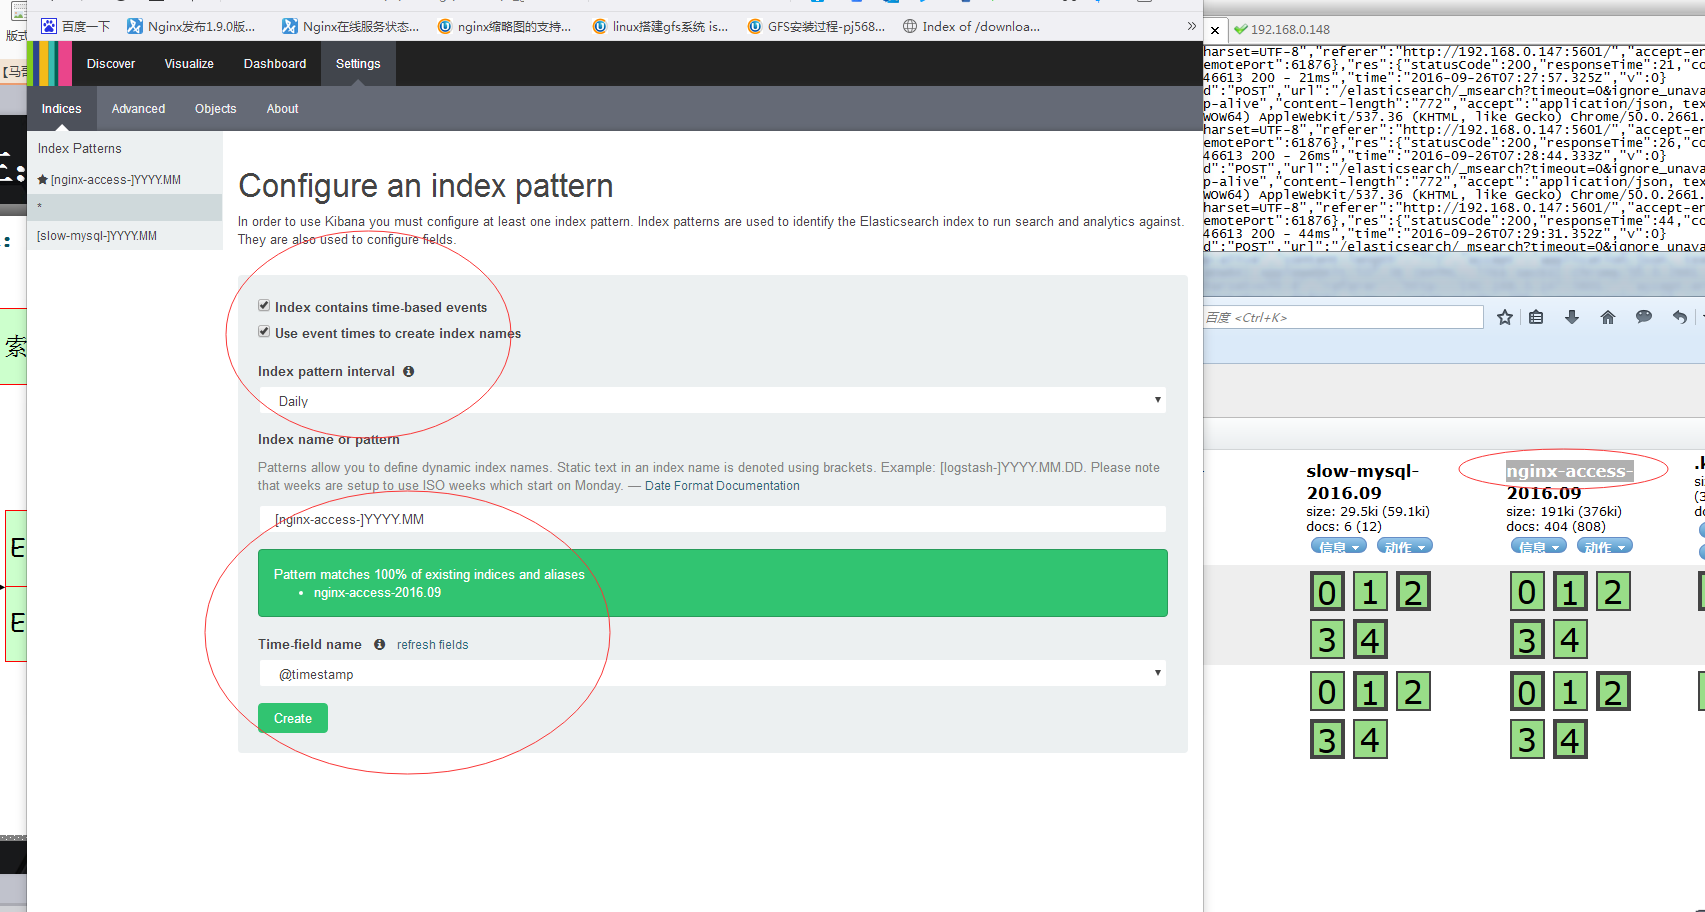This screenshot has width=1705, height=912.
Task: Open 动作 dropdown under slow-mysql-2016.09
Action: (1404, 546)
